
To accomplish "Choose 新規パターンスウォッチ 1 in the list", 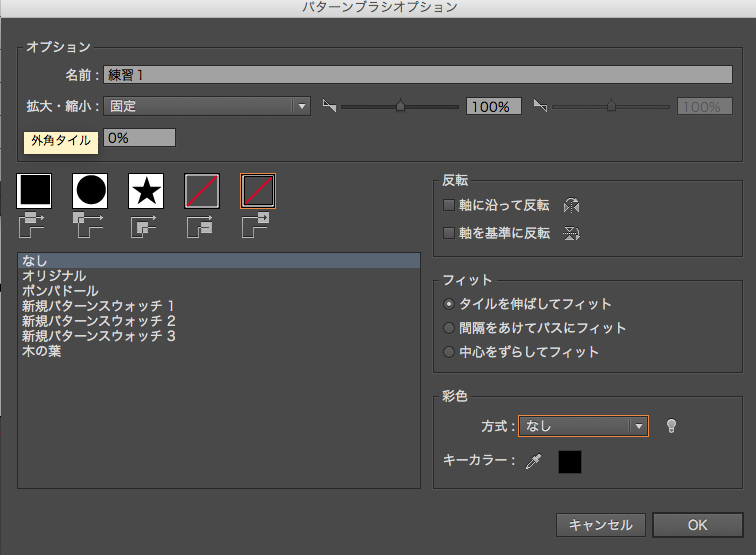I will pyautogui.click(x=219, y=306).
